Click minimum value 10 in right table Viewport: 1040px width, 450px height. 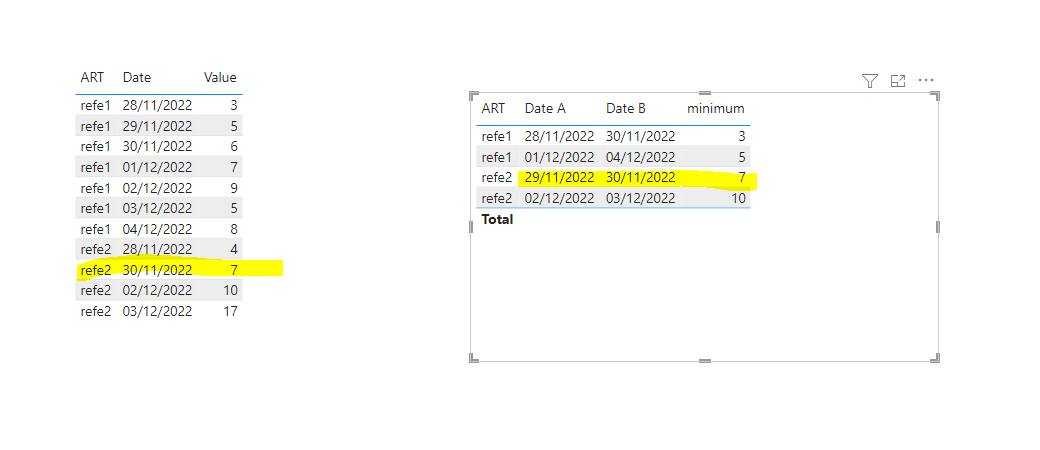pyautogui.click(x=739, y=198)
